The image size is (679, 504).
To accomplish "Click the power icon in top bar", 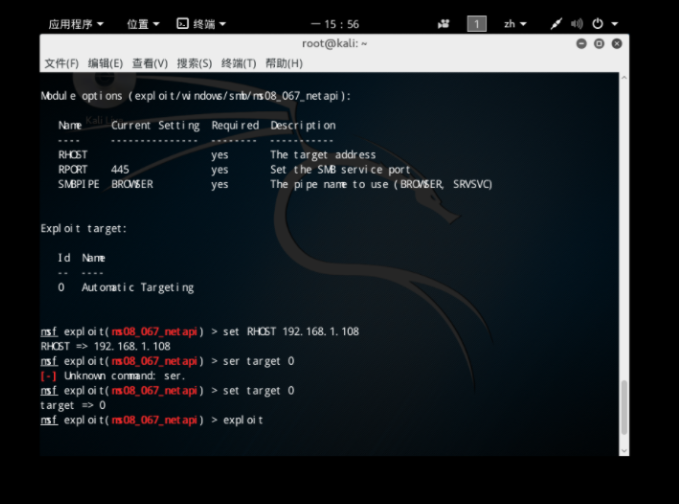I will [x=598, y=23].
